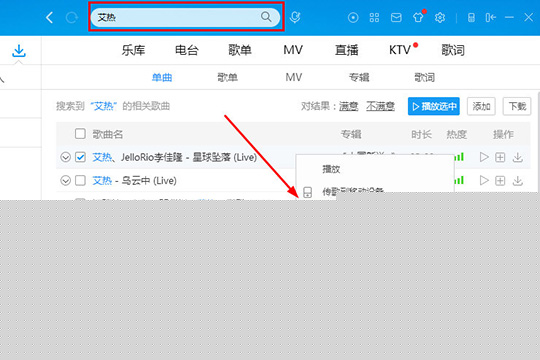The image size is (540, 360).
Task: Add 乌云中 (Live) to playlist plus icon
Action: click(x=500, y=181)
